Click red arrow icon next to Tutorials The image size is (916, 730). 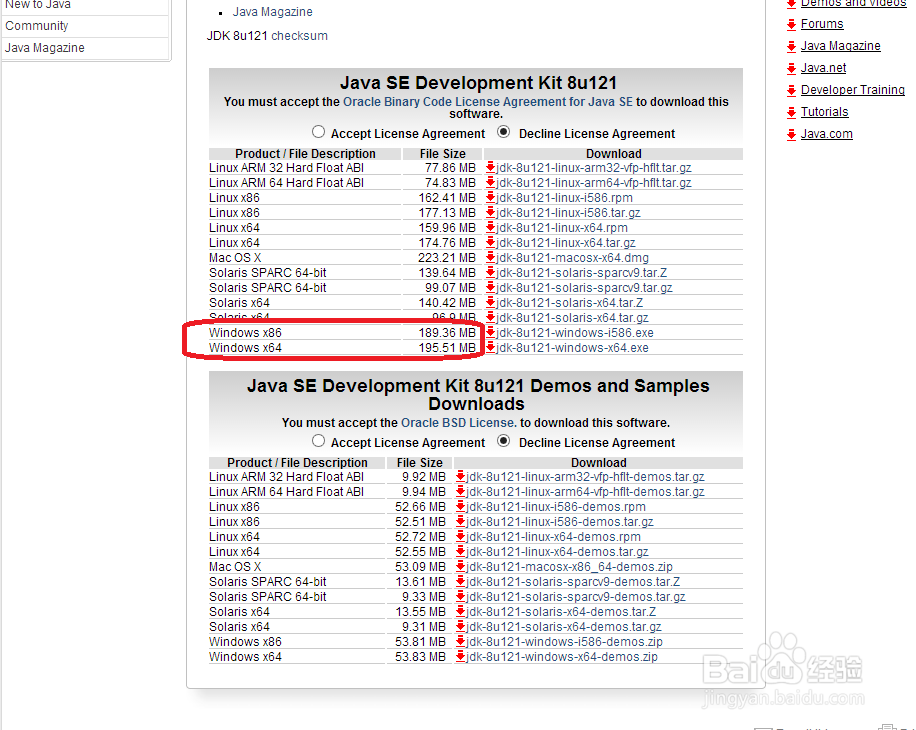(792, 113)
